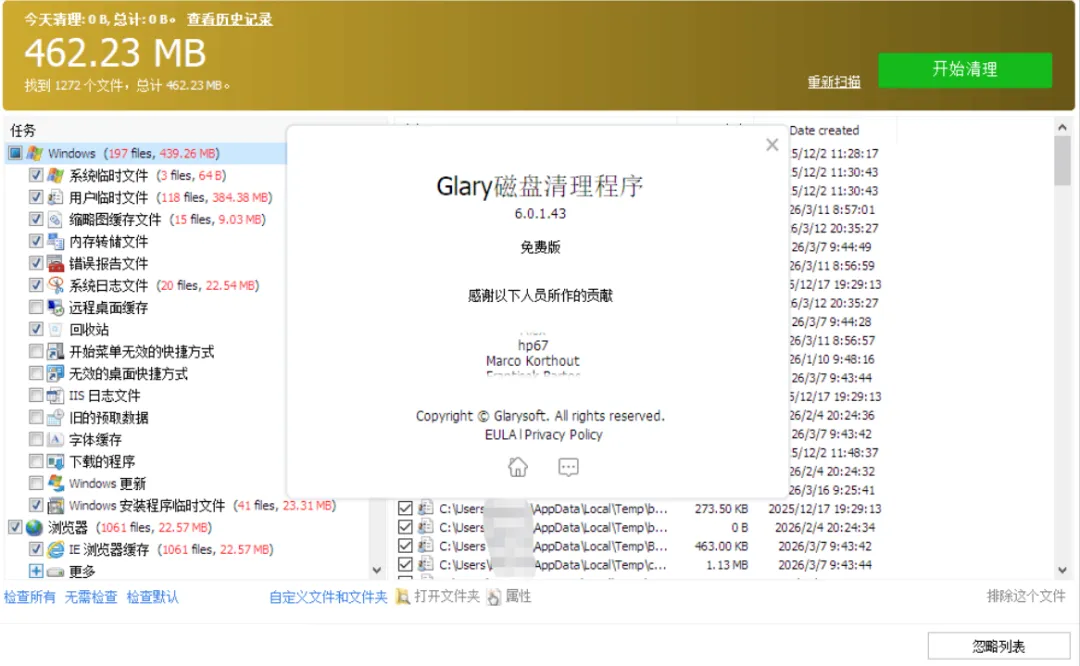
Task: Click the 系统日志文件 icon
Action: click(56, 285)
